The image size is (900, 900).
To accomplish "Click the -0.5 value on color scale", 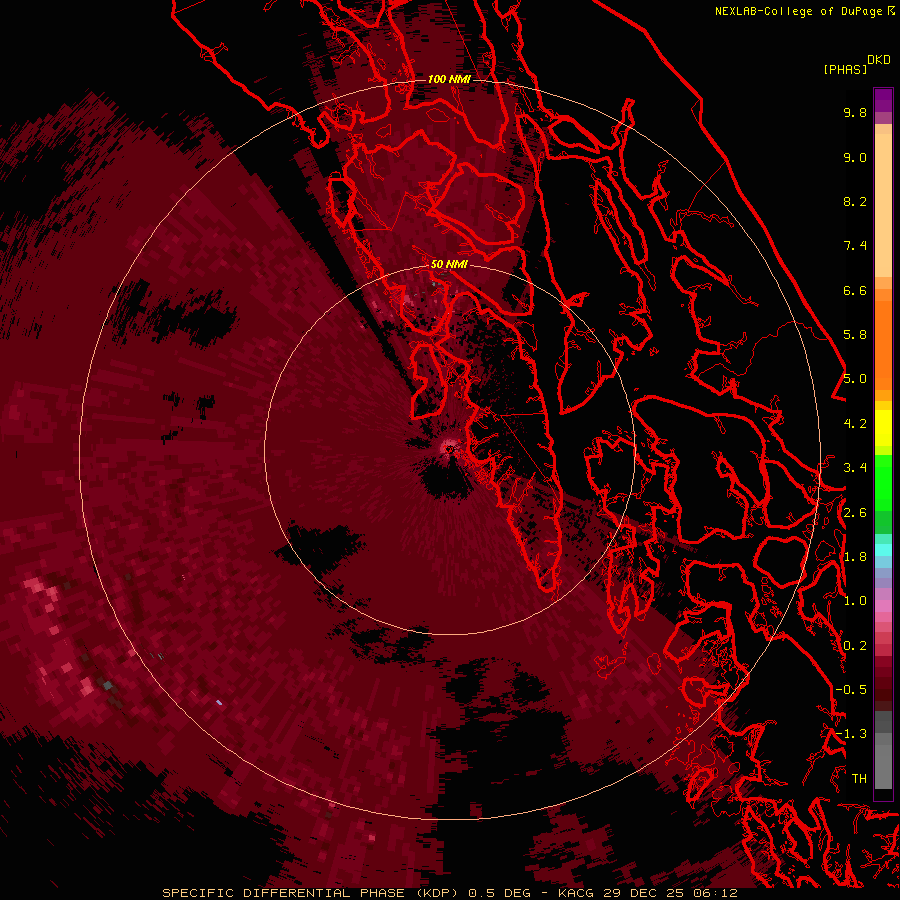I will click(851, 690).
